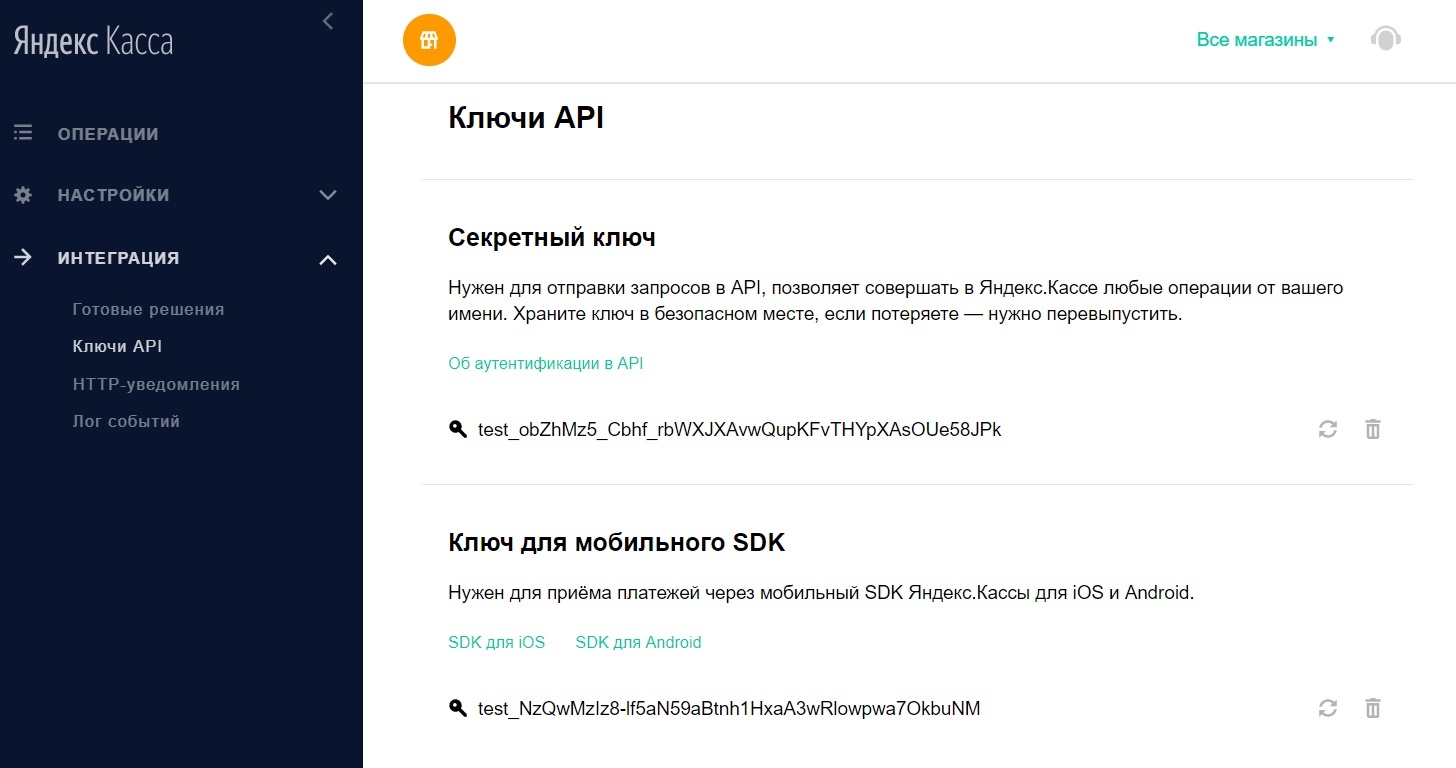Expand the Настройки section chevron
The width and height of the screenshot is (1456, 768).
328,195
